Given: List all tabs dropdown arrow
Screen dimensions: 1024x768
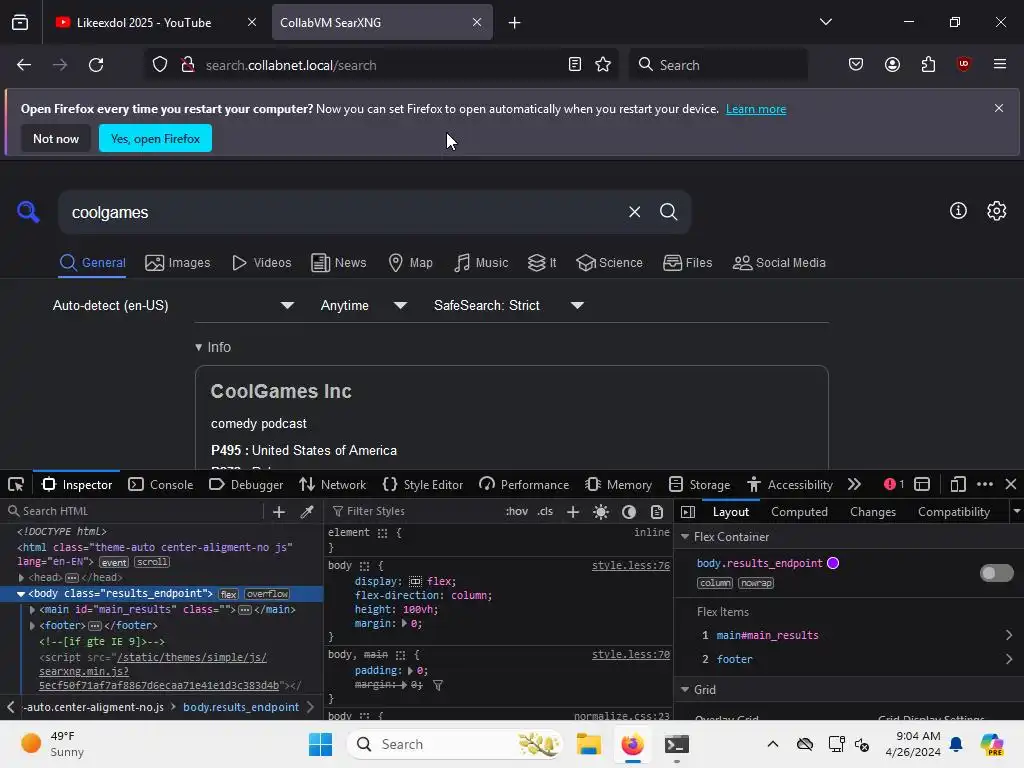Looking at the screenshot, I should point(825,22).
